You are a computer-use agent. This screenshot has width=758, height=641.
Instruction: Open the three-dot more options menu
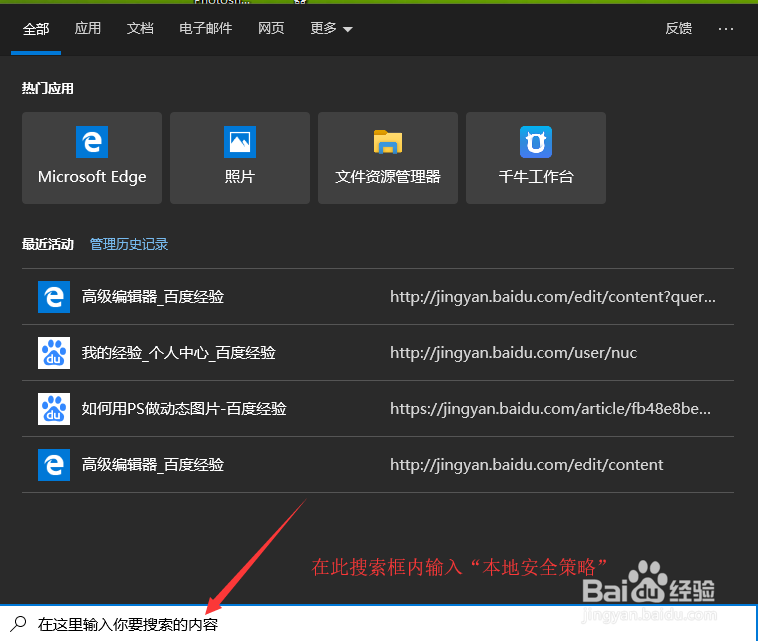coord(726,29)
